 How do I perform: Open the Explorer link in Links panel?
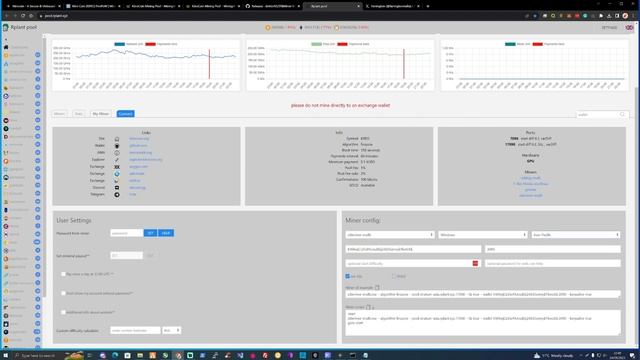pos(146,160)
